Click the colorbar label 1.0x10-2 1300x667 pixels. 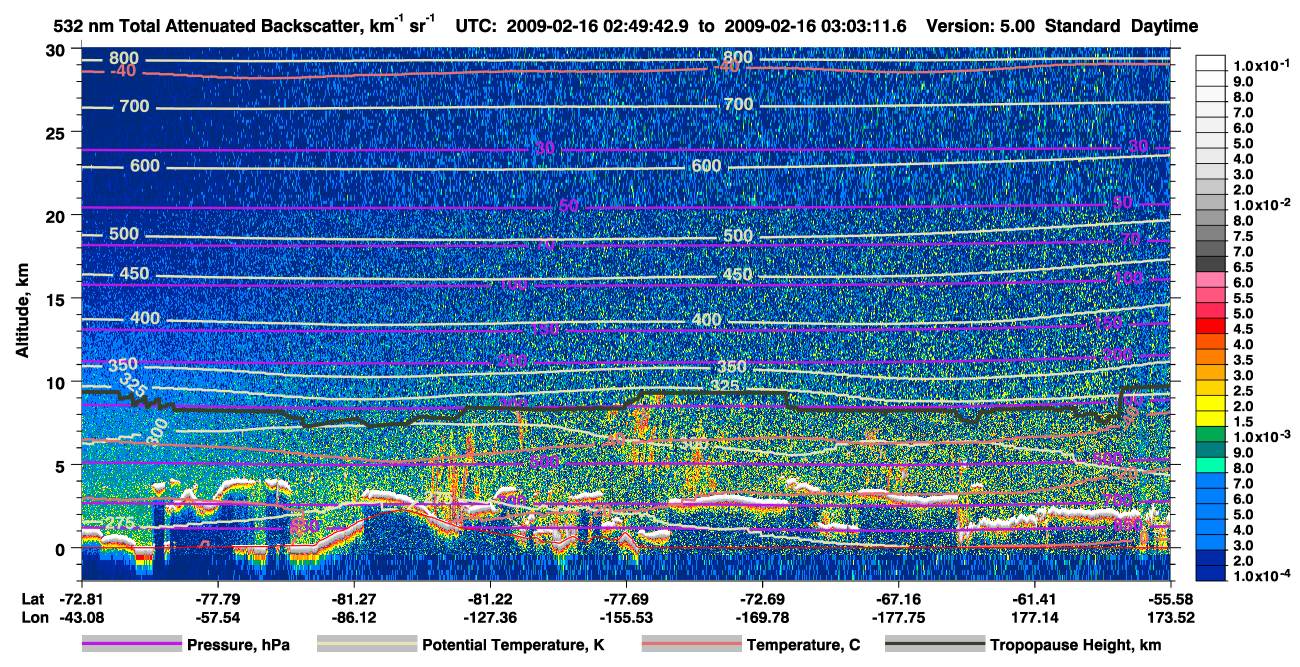[x=1261, y=204]
